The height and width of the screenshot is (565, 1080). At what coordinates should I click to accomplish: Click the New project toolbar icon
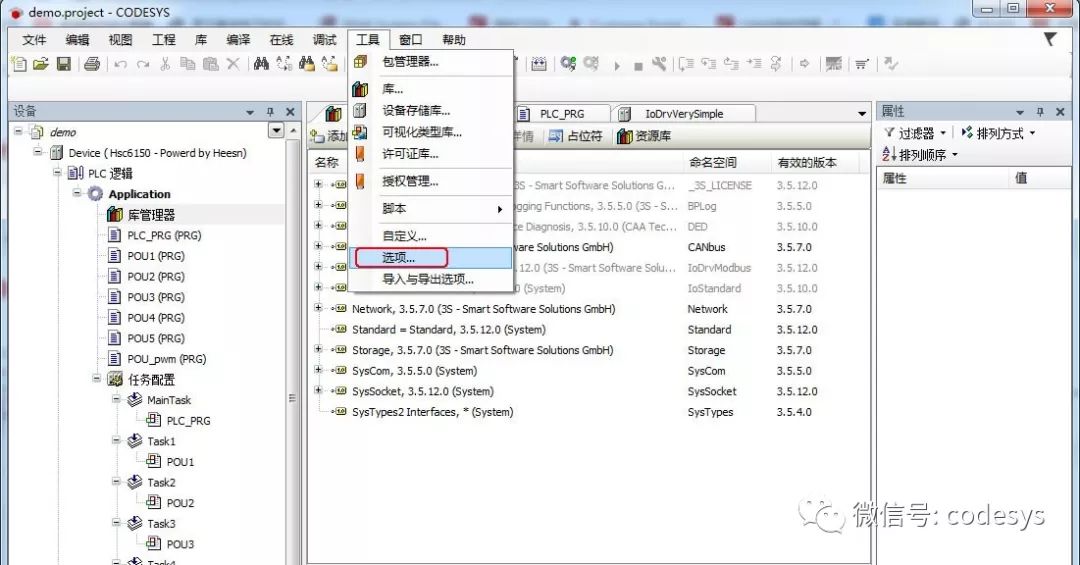(x=19, y=64)
